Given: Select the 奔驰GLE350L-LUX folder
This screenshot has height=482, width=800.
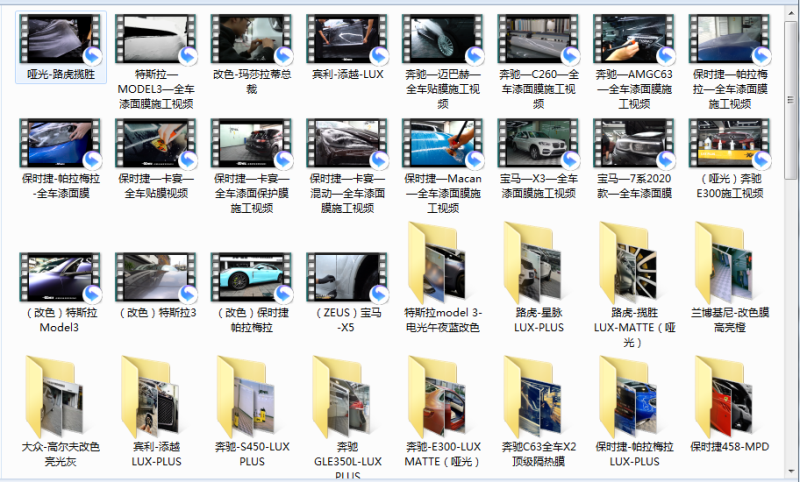Looking at the screenshot, I should (341, 397).
